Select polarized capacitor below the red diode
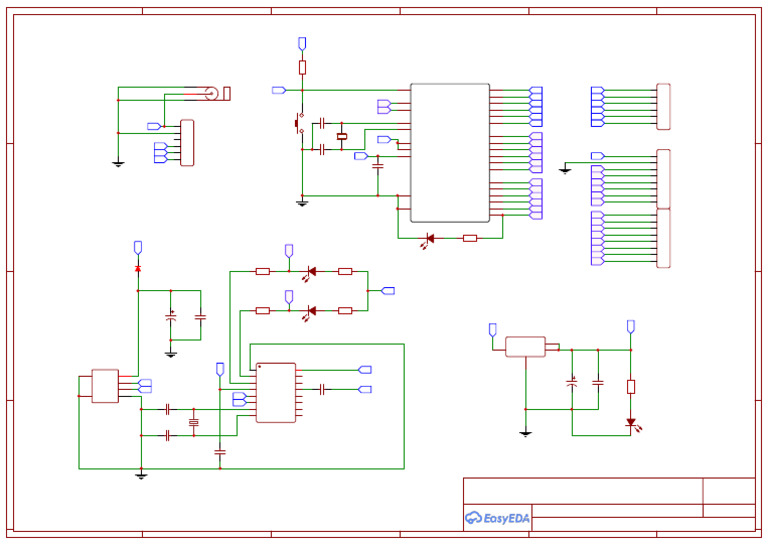Screen dimensions: 768x544 click(171, 316)
